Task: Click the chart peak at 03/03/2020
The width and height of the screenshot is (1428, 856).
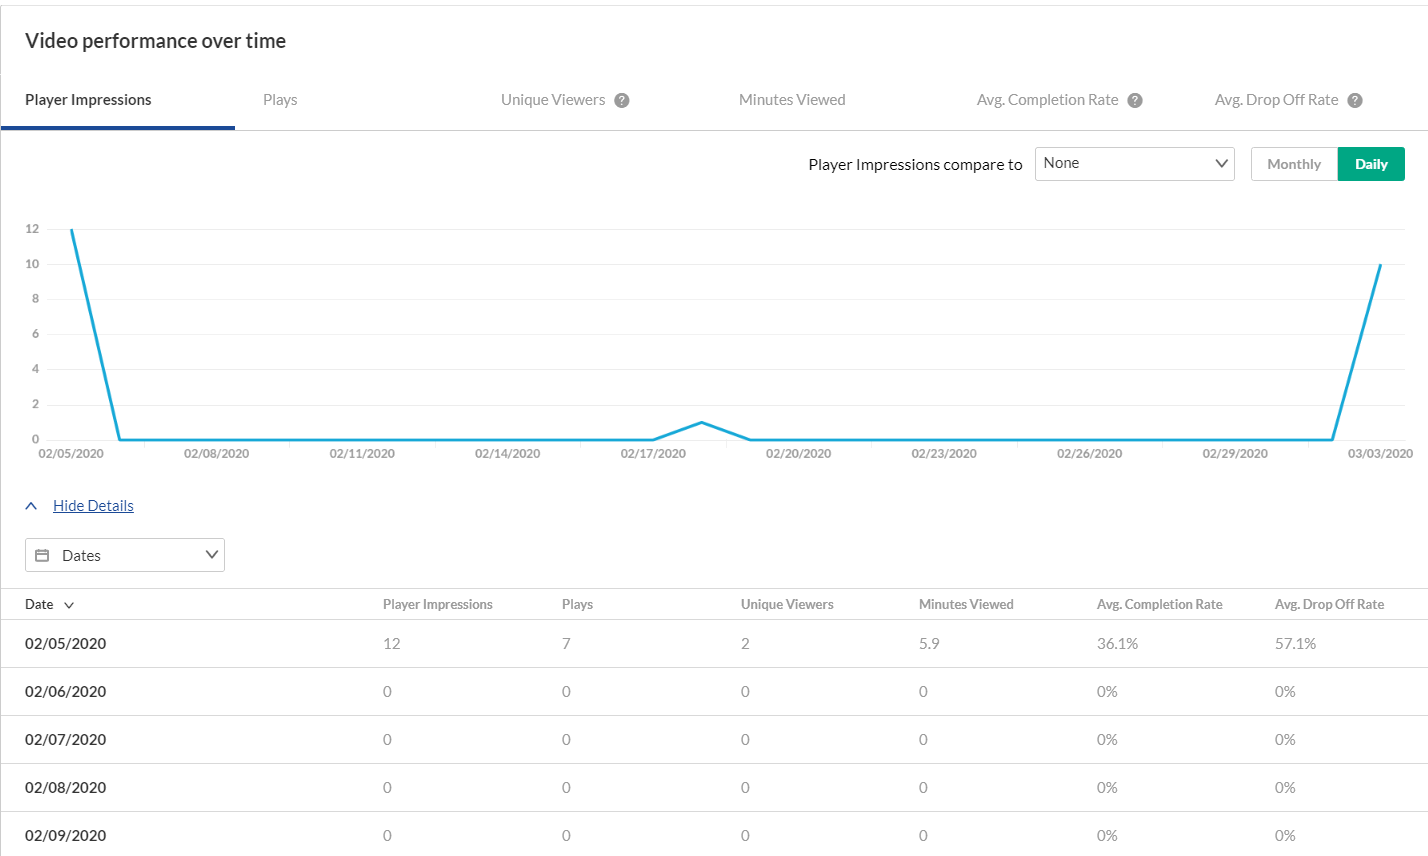Action: [1380, 265]
